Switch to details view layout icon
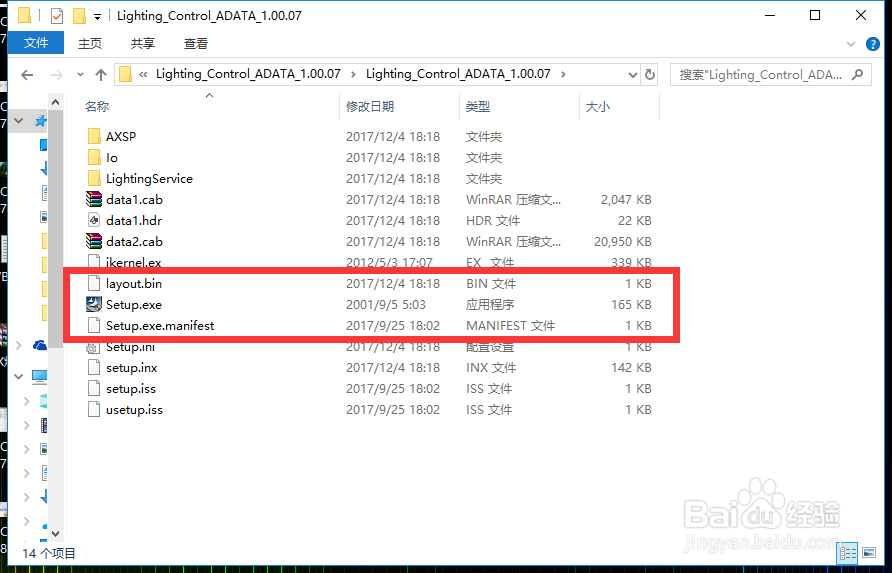 click(848, 553)
